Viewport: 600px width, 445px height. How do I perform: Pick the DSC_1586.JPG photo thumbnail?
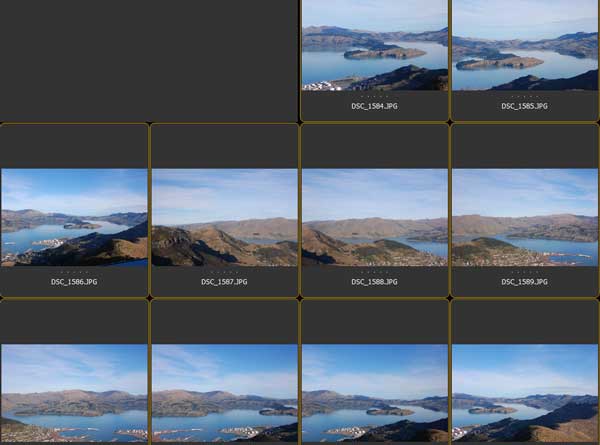point(74,217)
